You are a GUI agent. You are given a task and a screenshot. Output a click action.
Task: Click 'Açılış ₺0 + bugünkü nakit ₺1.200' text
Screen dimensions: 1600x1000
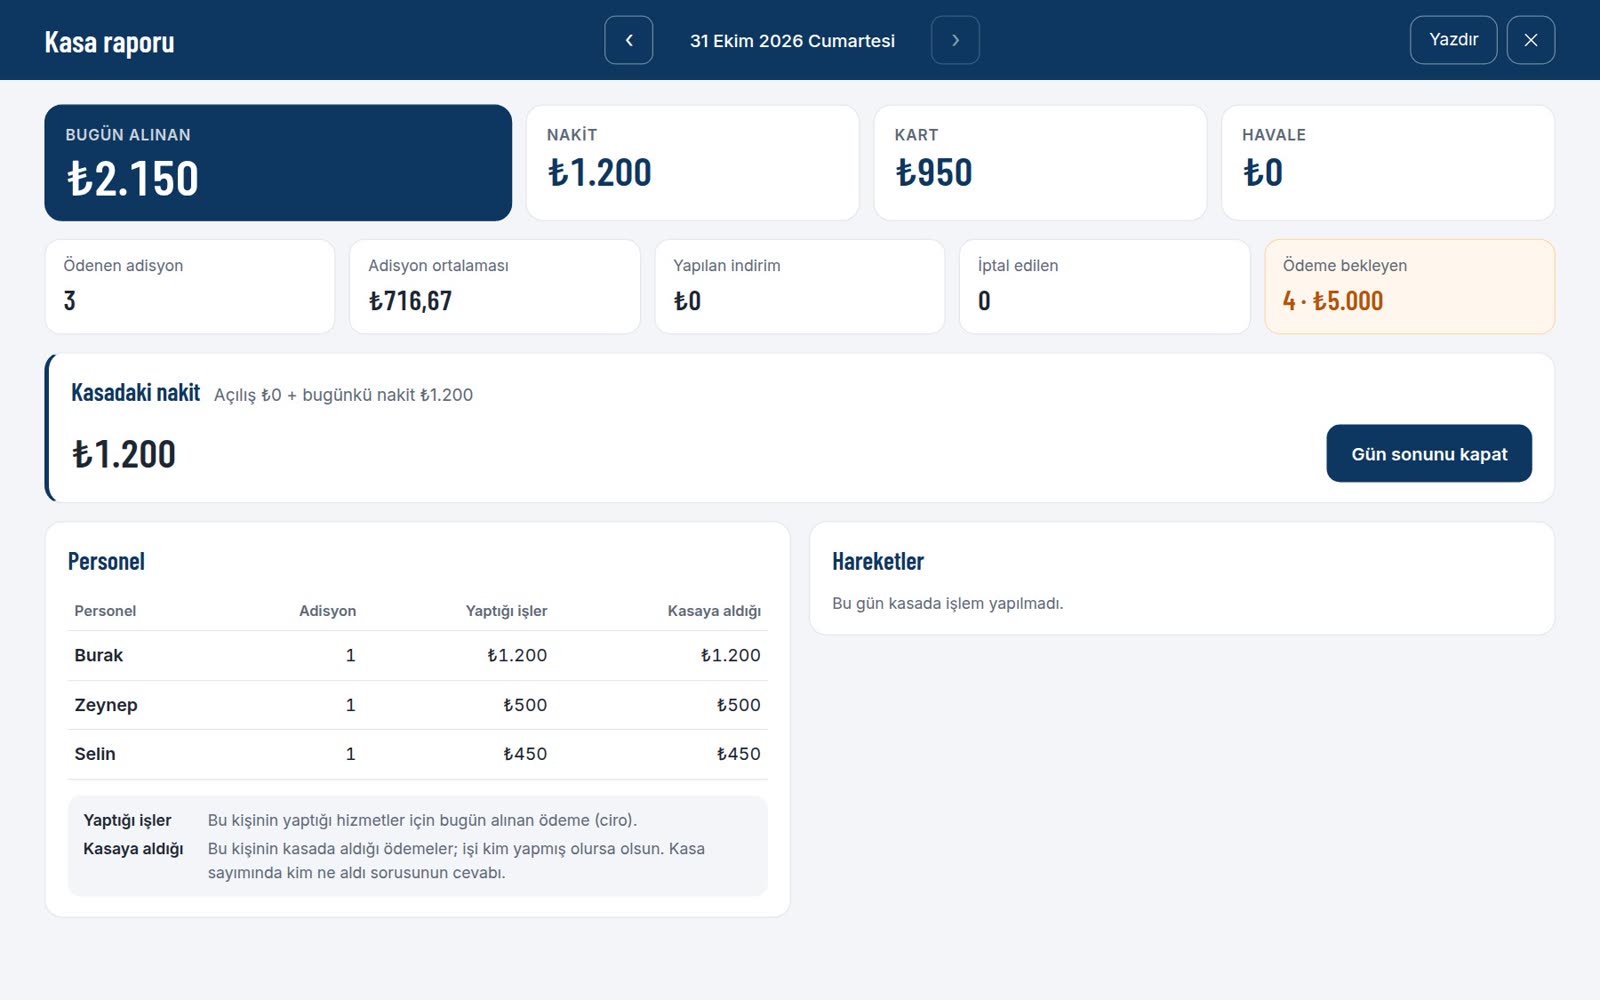343,395
